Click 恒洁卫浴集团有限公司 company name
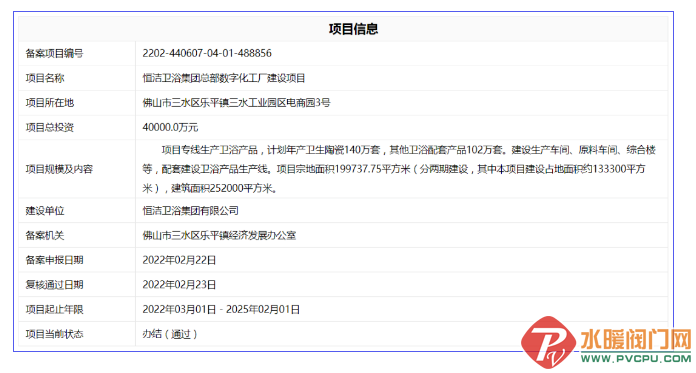Viewport: 696px width, 373px height. [190, 211]
